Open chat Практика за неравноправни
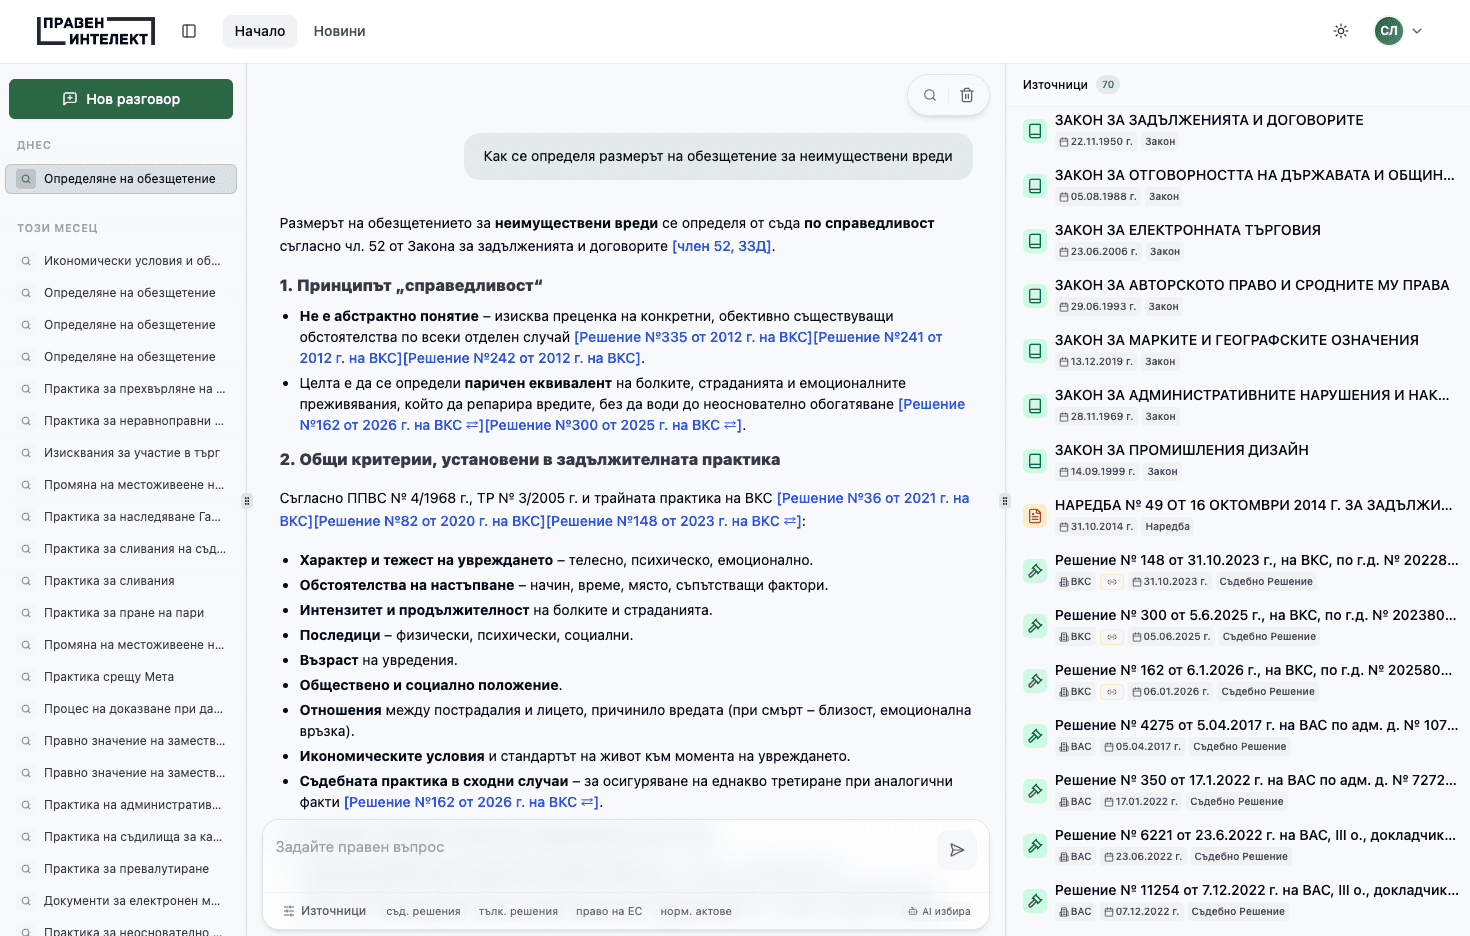Viewport: 1470px width, 936px height. [121, 421]
